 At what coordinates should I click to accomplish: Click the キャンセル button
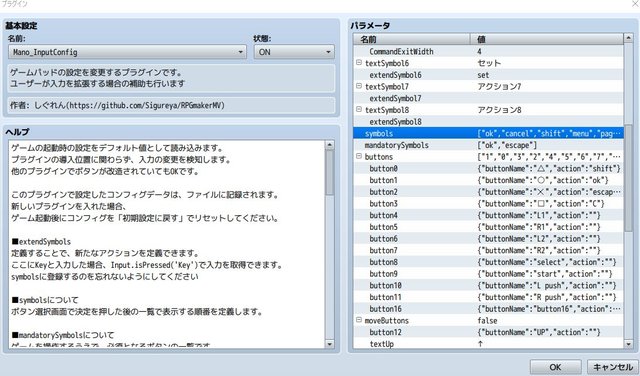coord(613,367)
